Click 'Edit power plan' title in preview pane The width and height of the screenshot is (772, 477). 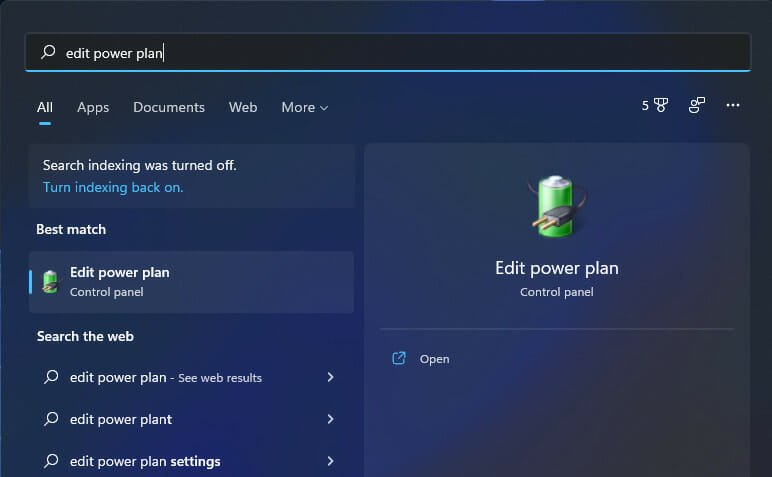(x=557, y=268)
